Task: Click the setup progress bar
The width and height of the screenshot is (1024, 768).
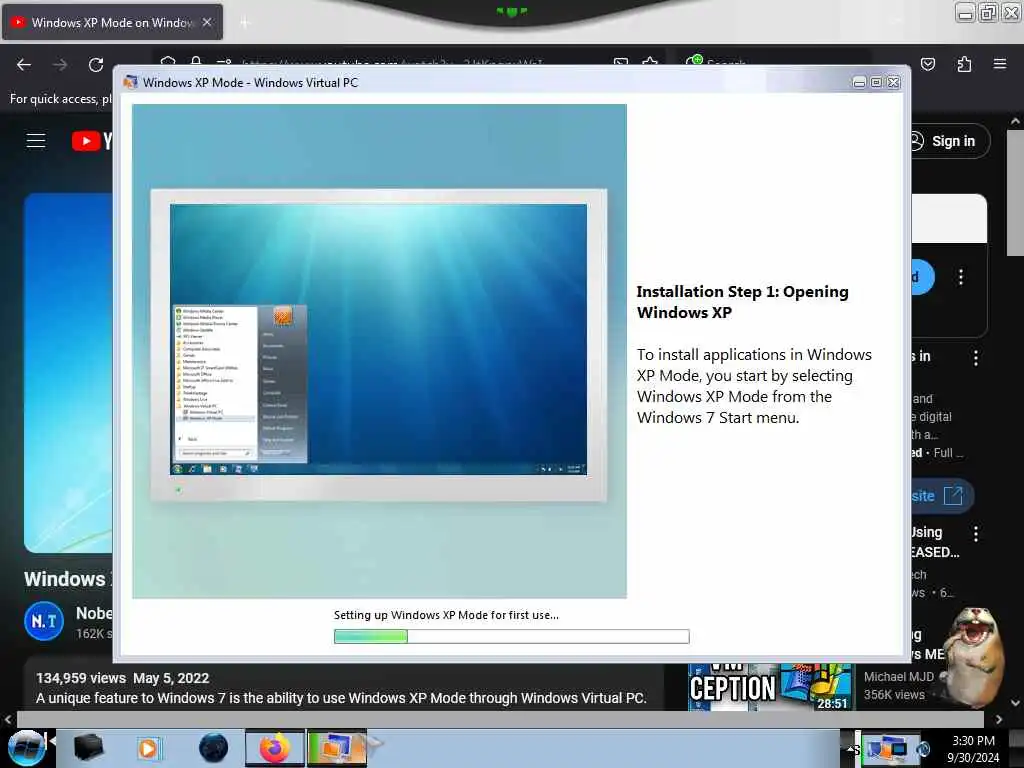Action: pos(511,636)
